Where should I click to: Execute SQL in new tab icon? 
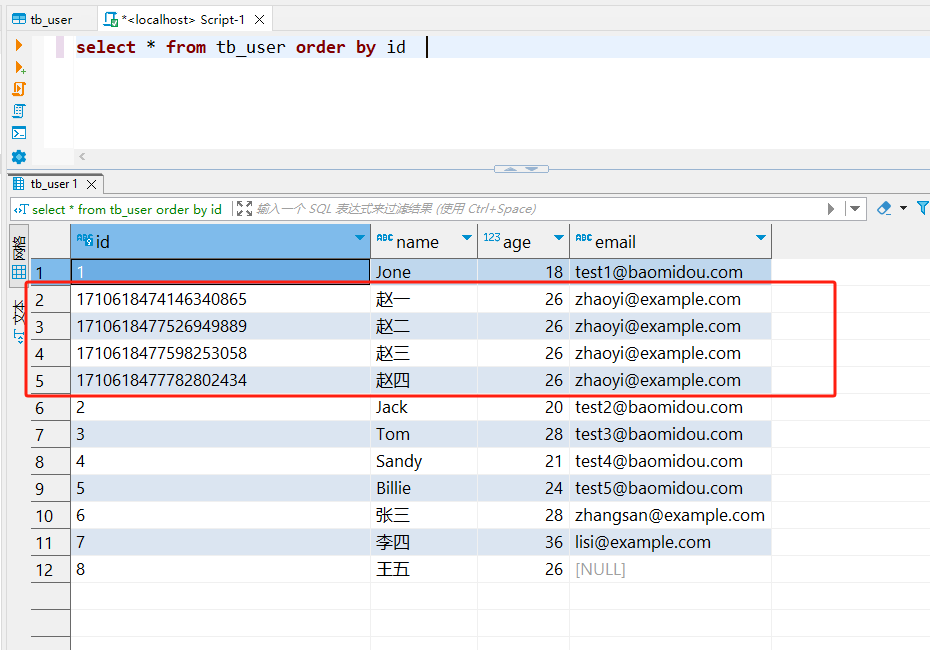point(20,68)
